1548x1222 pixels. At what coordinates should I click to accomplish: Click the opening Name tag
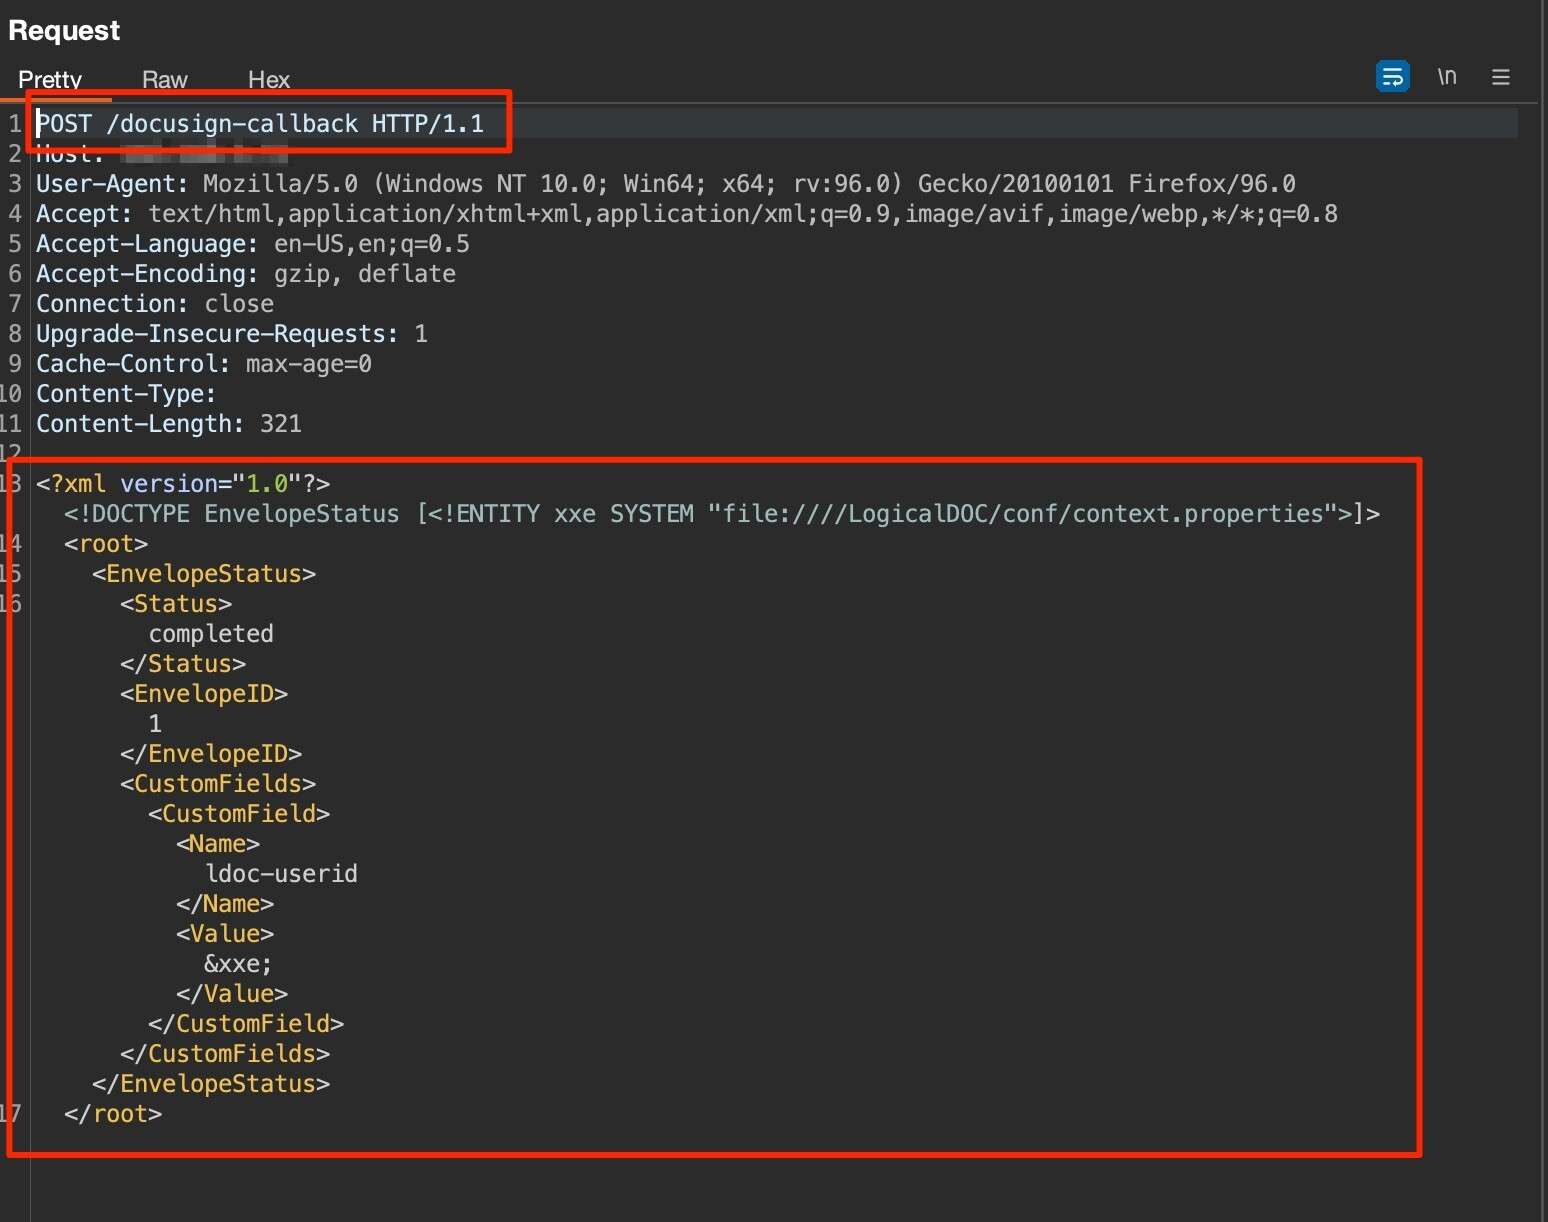218,844
